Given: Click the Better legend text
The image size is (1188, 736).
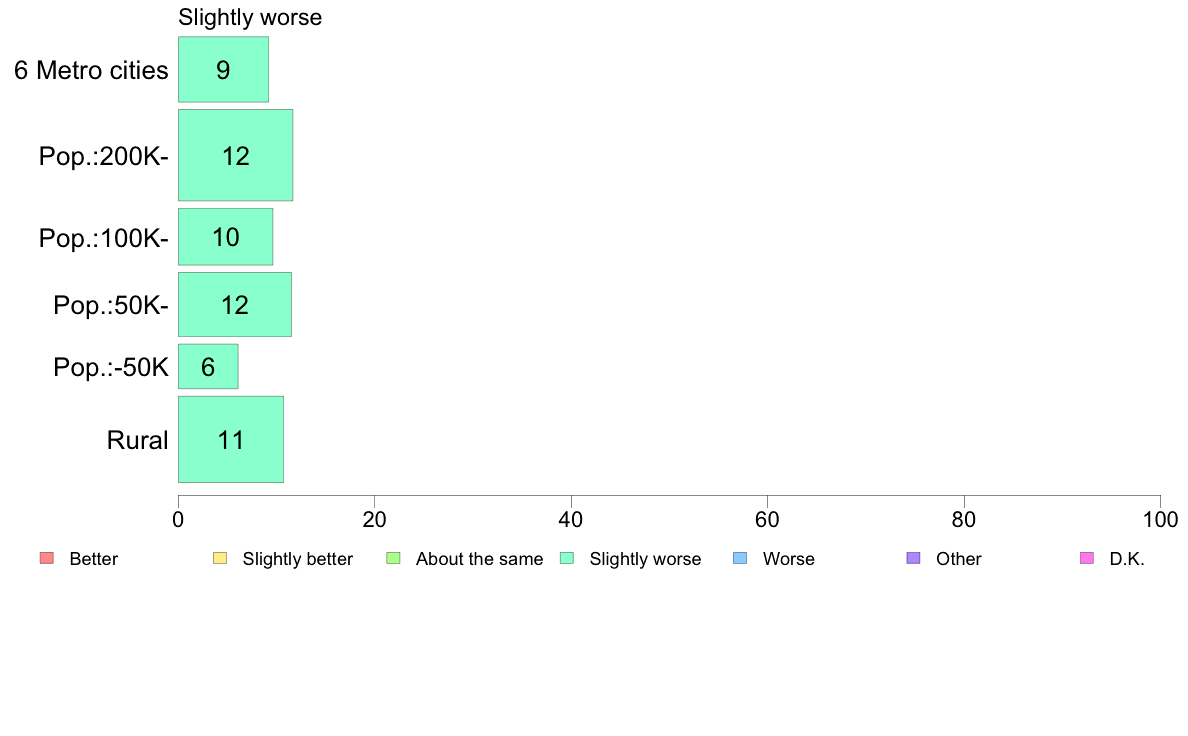Looking at the screenshot, I should click(94, 559).
